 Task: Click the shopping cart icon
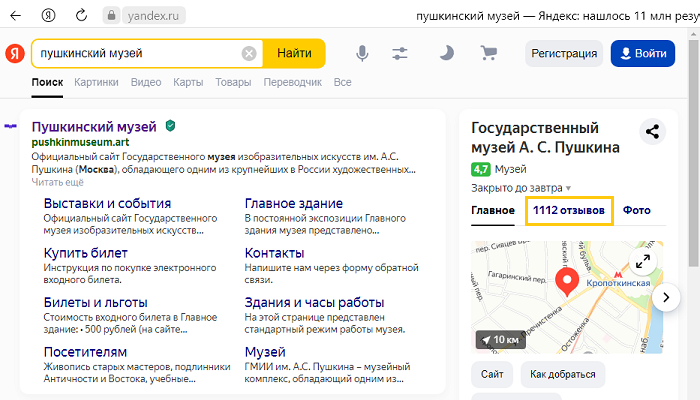tap(489, 53)
